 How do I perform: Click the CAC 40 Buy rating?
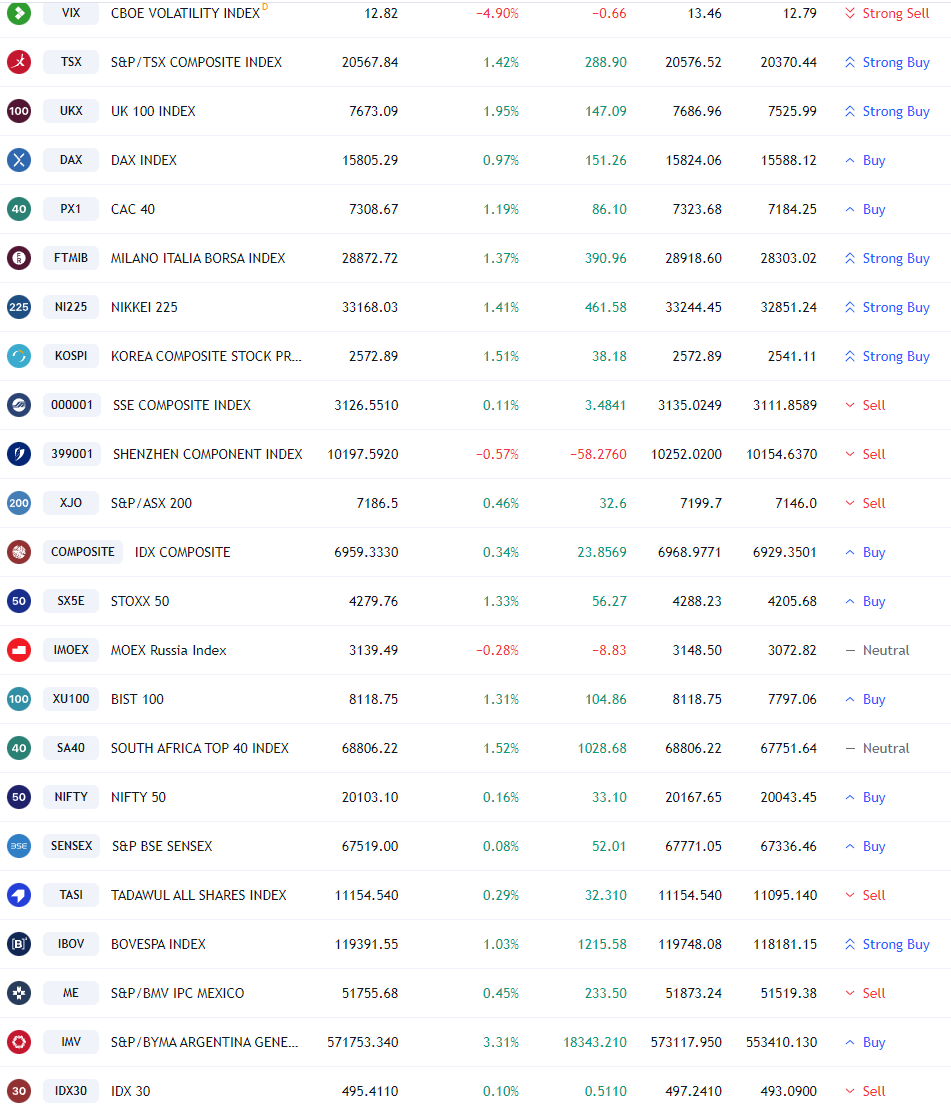(x=865, y=210)
